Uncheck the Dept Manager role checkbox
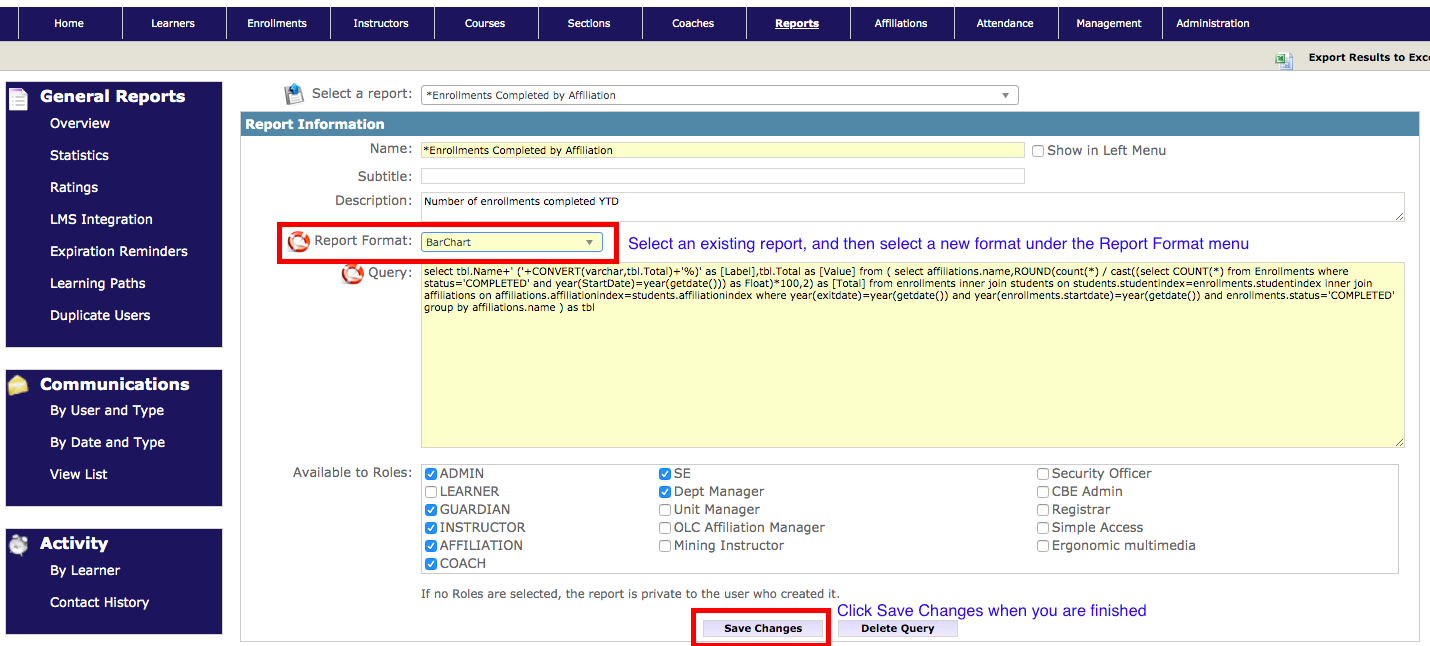The width and height of the screenshot is (1430, 646). point(665,492)
